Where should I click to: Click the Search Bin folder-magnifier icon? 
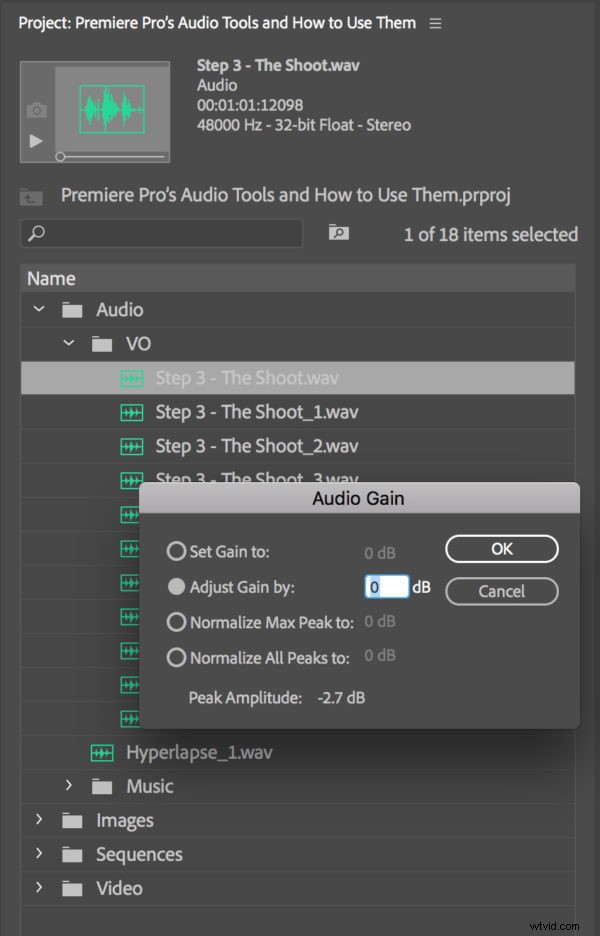point(337,233)
